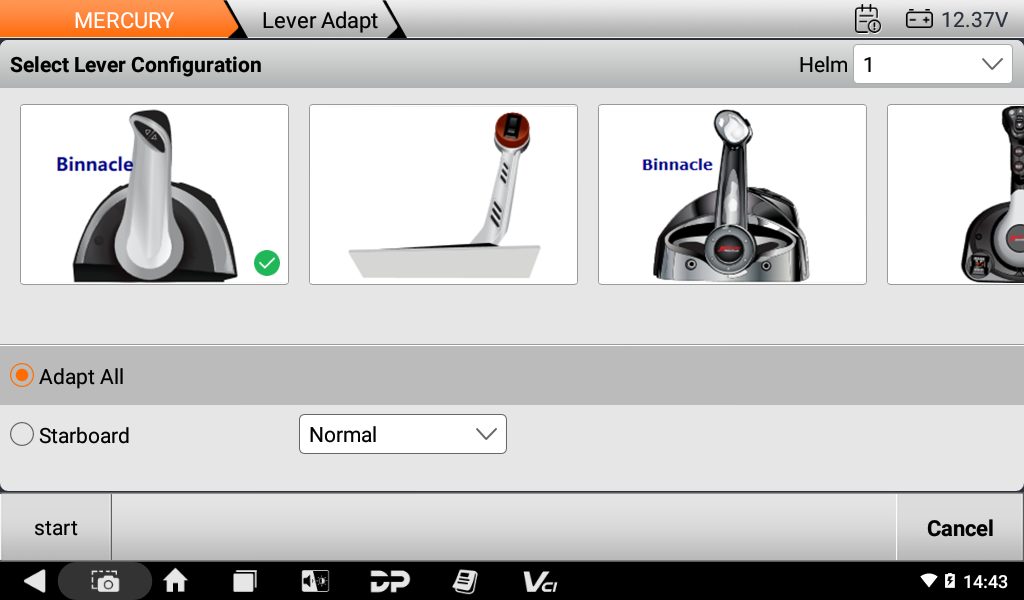Choose the chrome Binnacle lever thumbnail
Viewport: 1024px width, 600px height.
tap(732, 194)
